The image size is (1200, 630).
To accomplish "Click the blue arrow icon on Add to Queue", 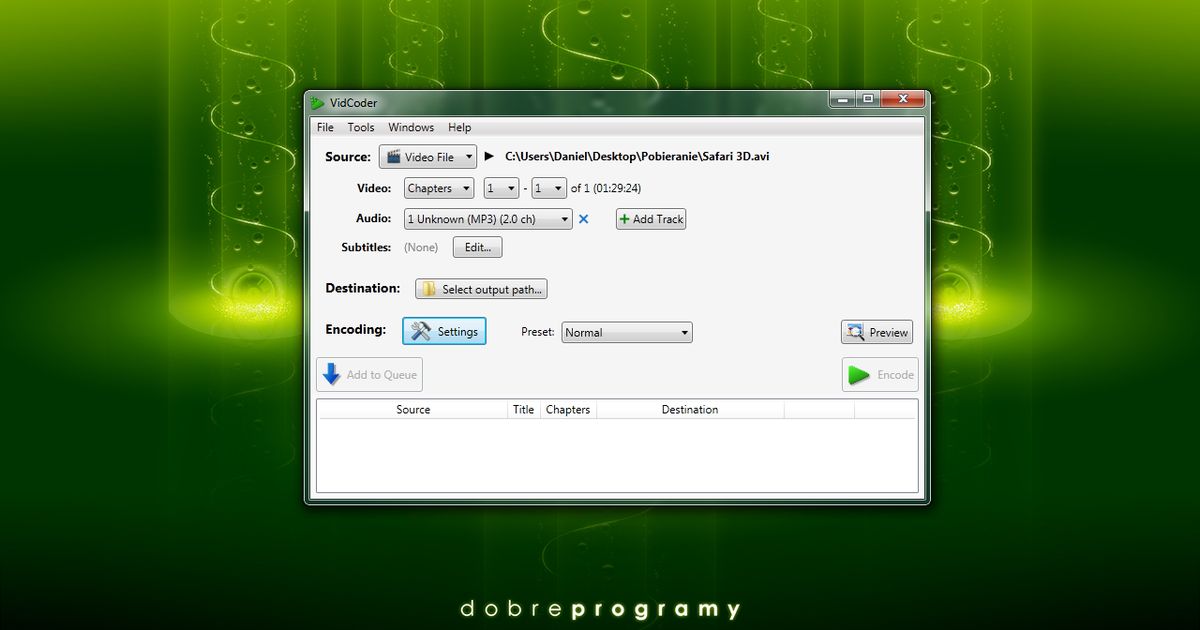I will pyautogui.click(x=333, y=374).
